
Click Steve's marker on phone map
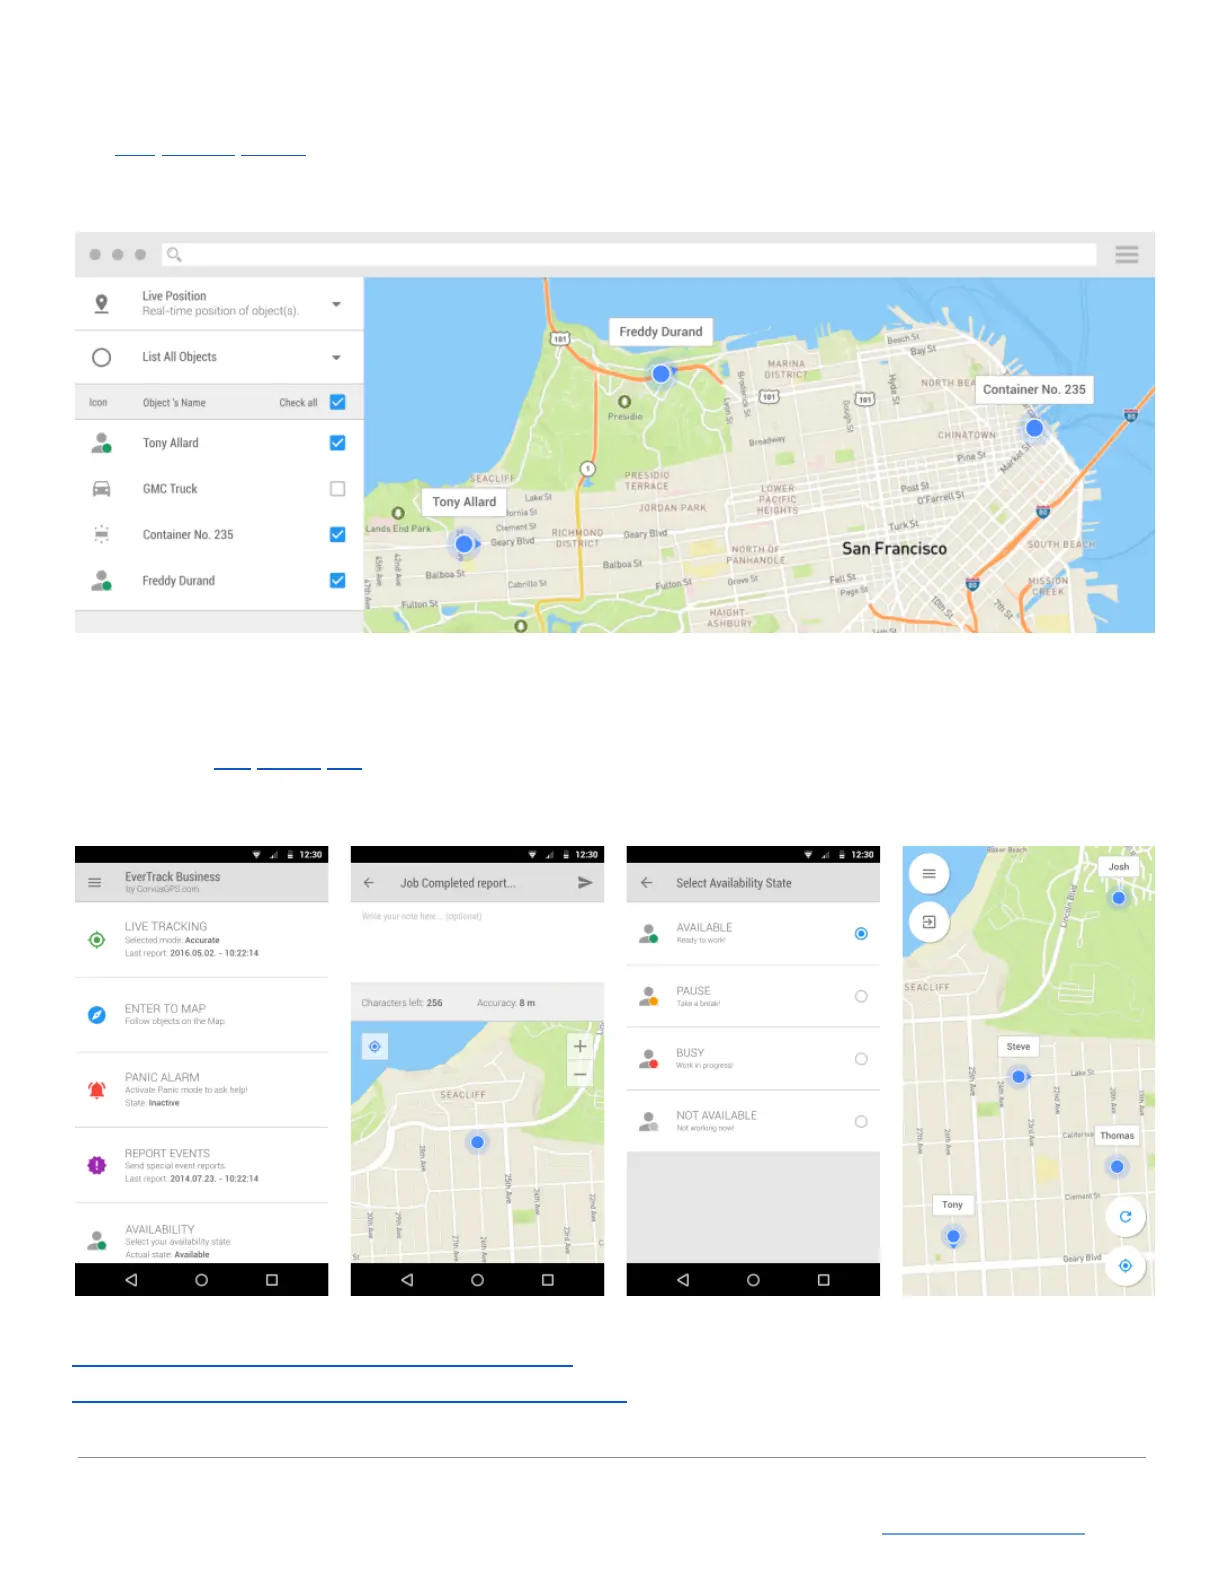coord(1018,1077)
